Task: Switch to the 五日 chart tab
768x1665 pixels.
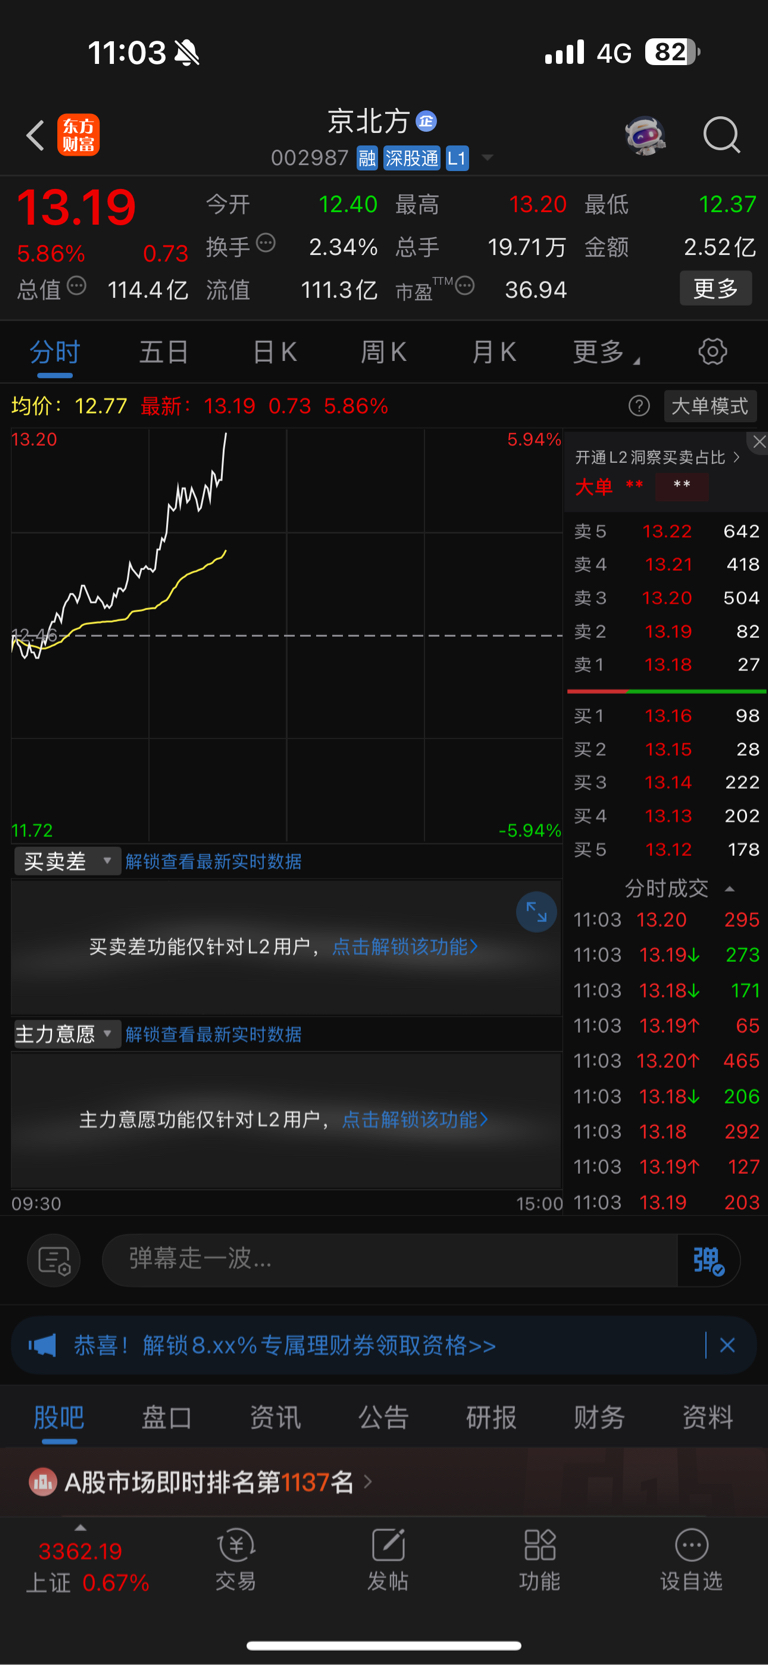Action: pyautogui.click(x=164, y=352)
